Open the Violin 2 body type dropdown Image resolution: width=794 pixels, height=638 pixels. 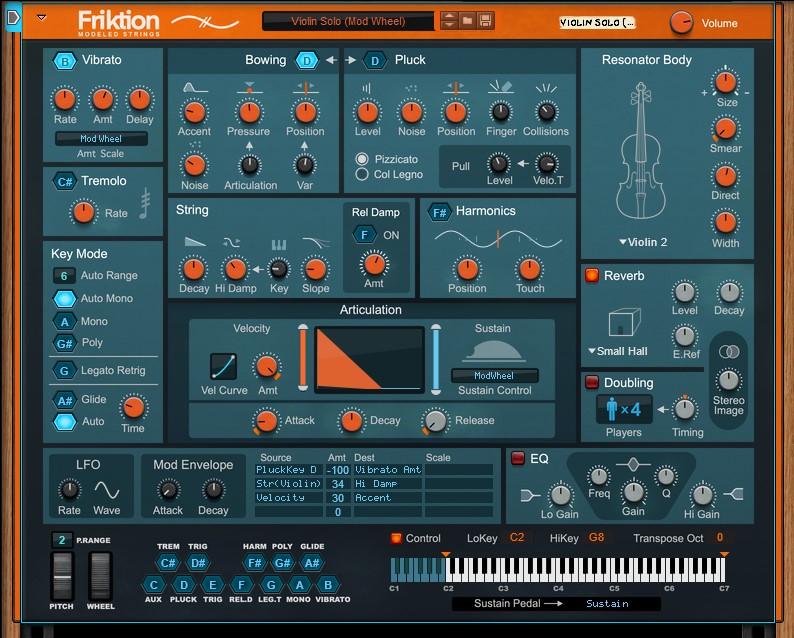(643, 242)
